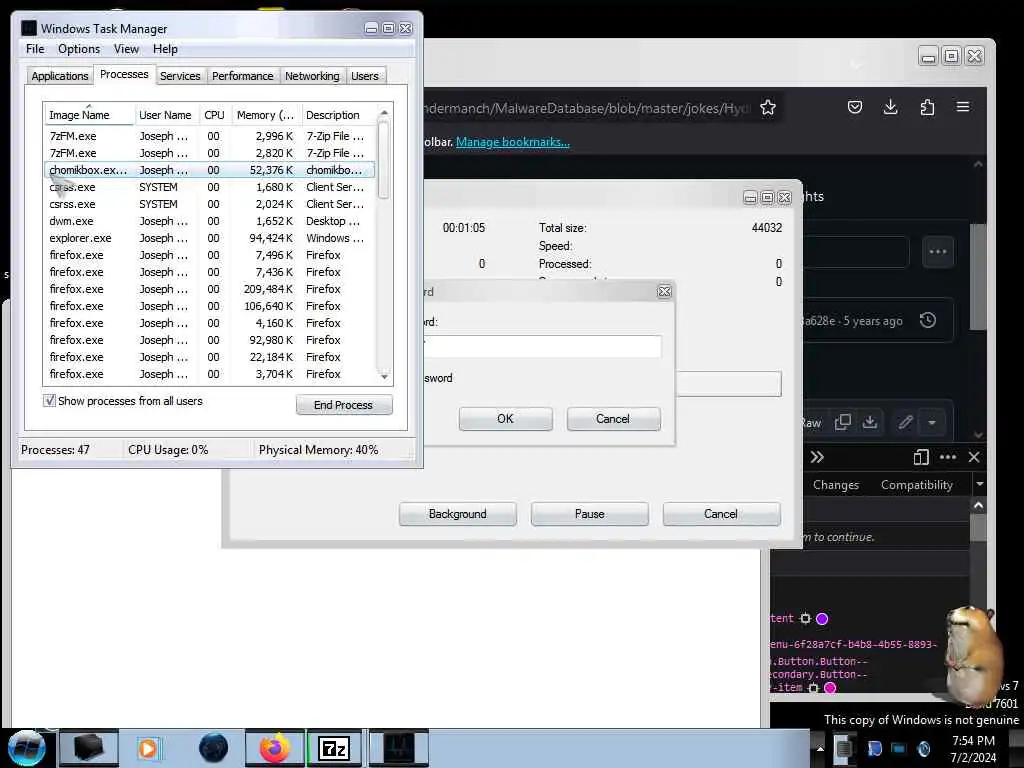The image size is (1024, 768).
Task: Select the chomikbox.exe process row
Action: click(x=210, y=170)
